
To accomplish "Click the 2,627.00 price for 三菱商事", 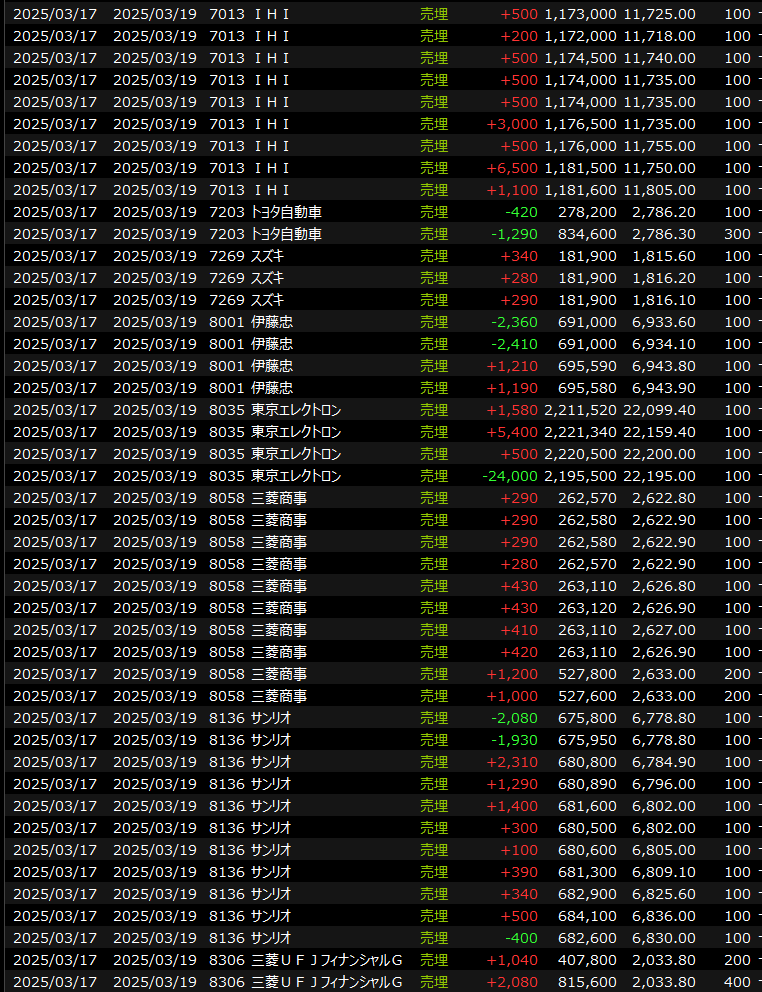I will (x=663, y=630).
